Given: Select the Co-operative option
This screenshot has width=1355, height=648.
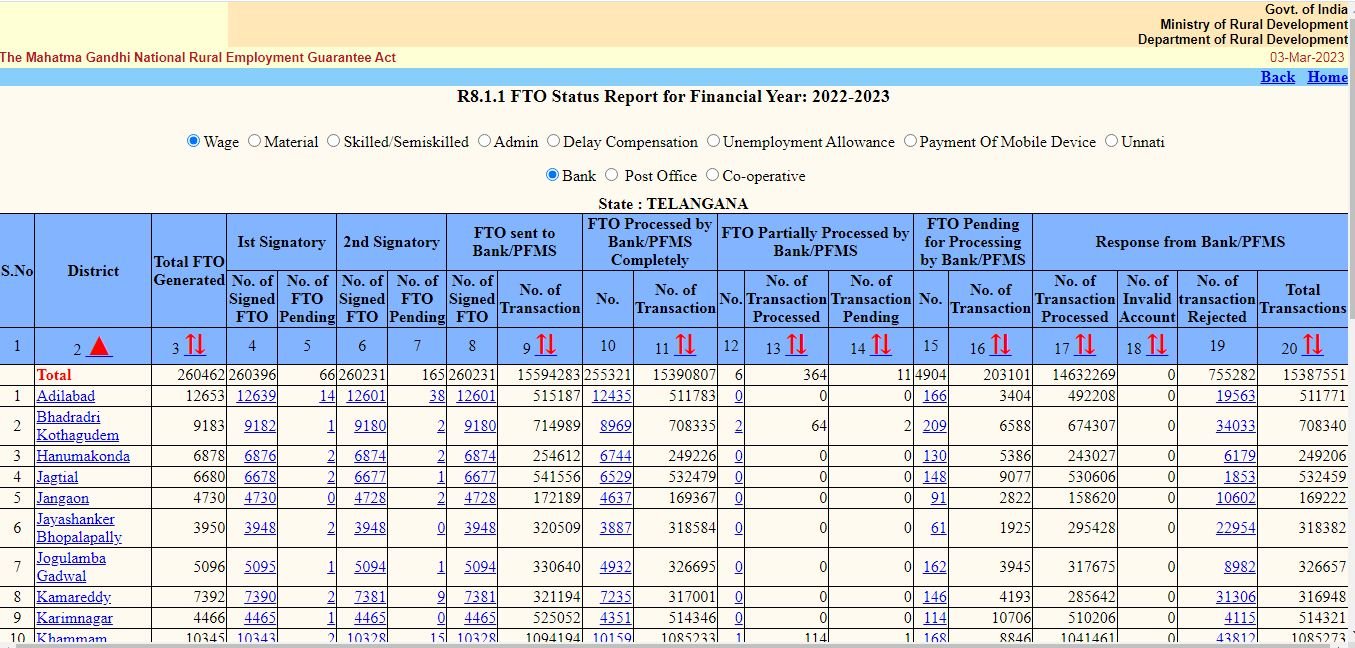Looking at the screenshot, I should [712, 175].
